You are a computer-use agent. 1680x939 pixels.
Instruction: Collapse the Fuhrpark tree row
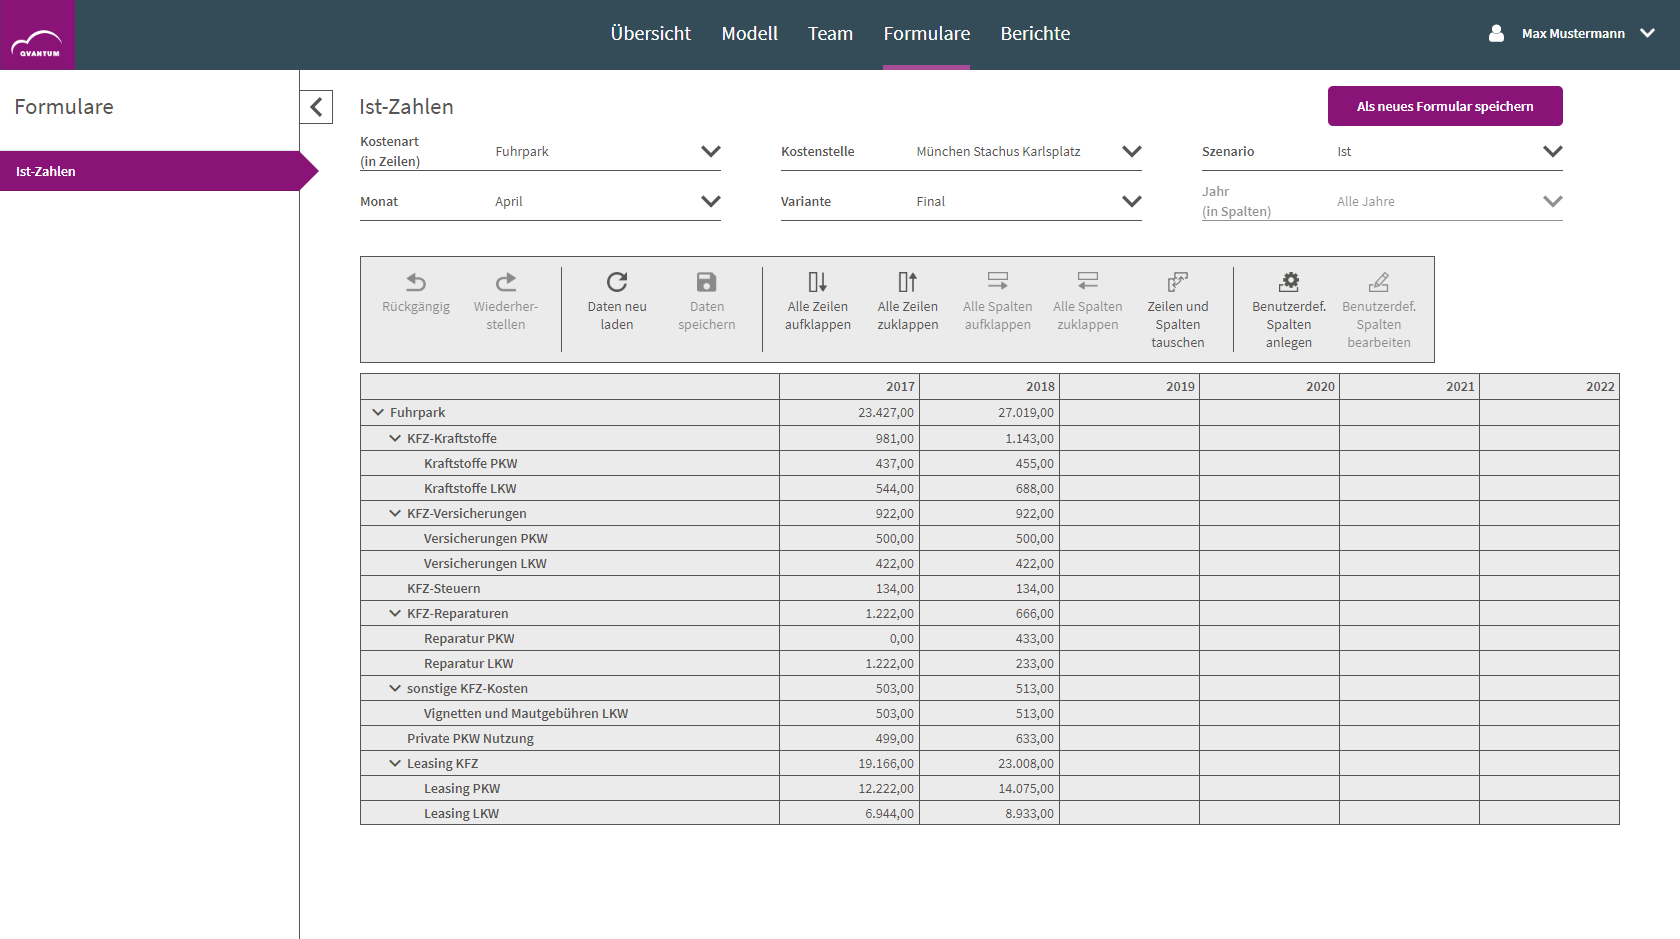click(378, 412)
